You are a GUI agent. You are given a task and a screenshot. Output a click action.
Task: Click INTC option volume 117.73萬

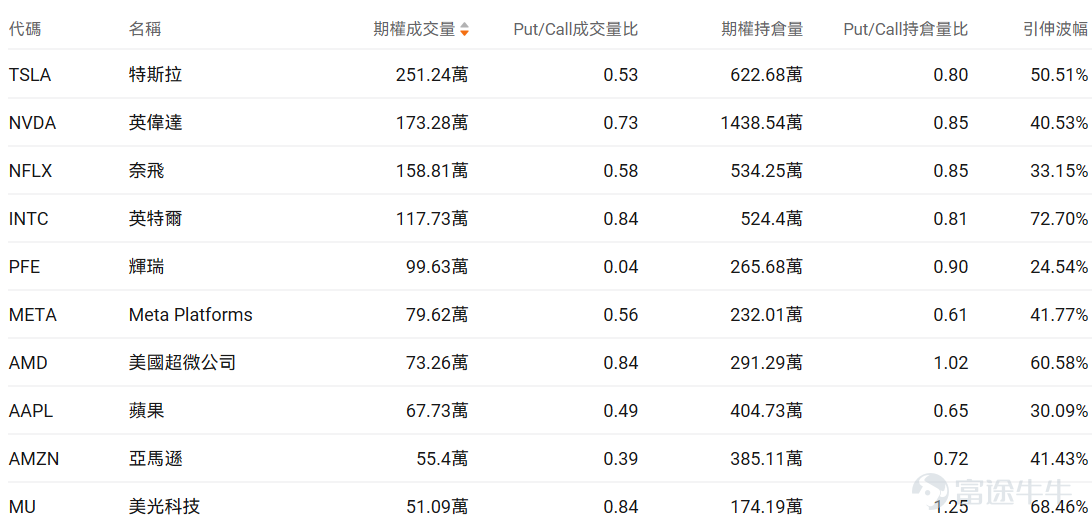click(x=432, y=219)
